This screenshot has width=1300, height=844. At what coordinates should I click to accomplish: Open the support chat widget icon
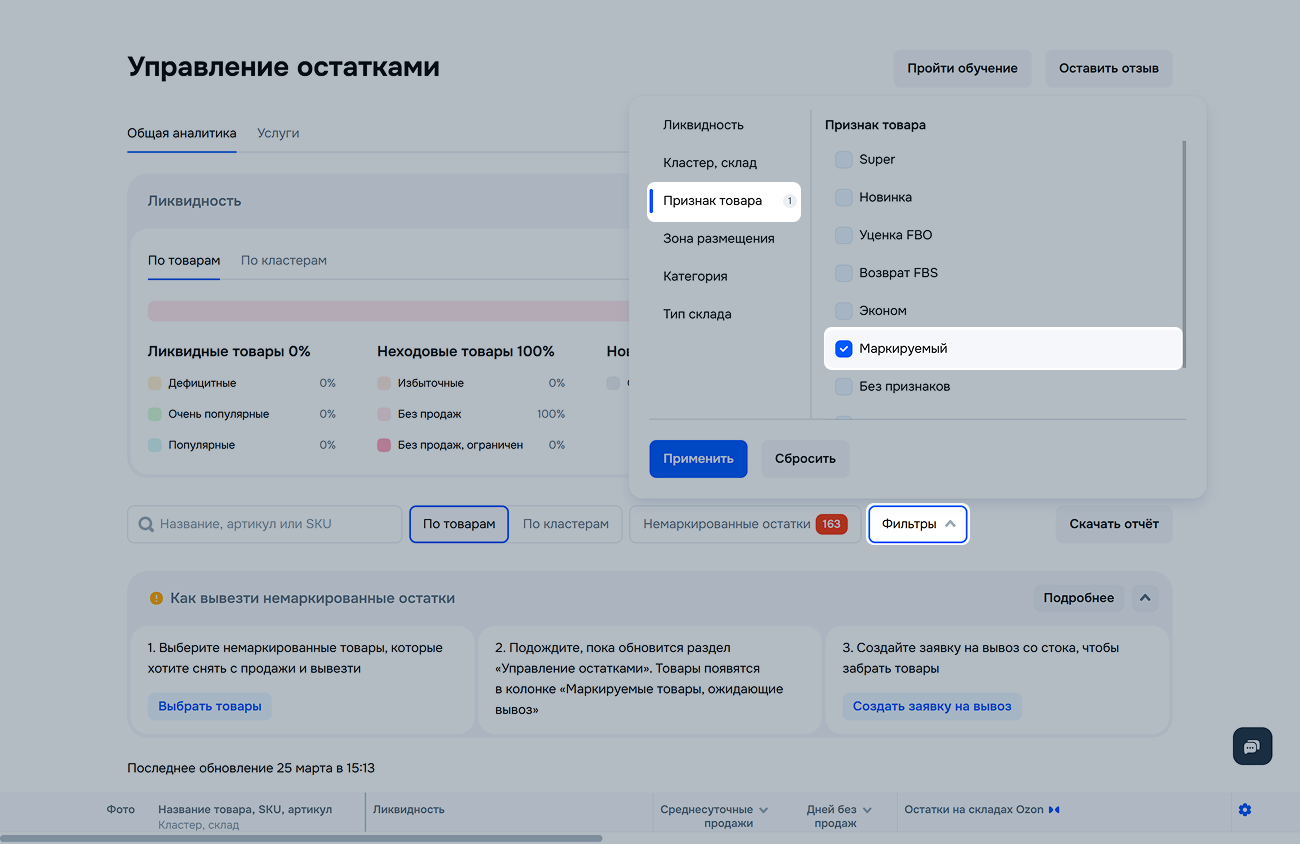coord(1252,747)
